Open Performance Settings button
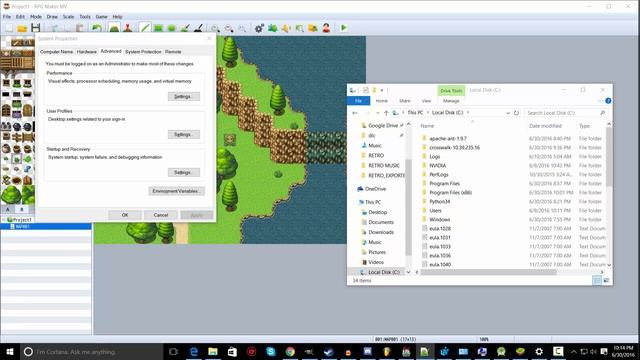 [184, 96]
